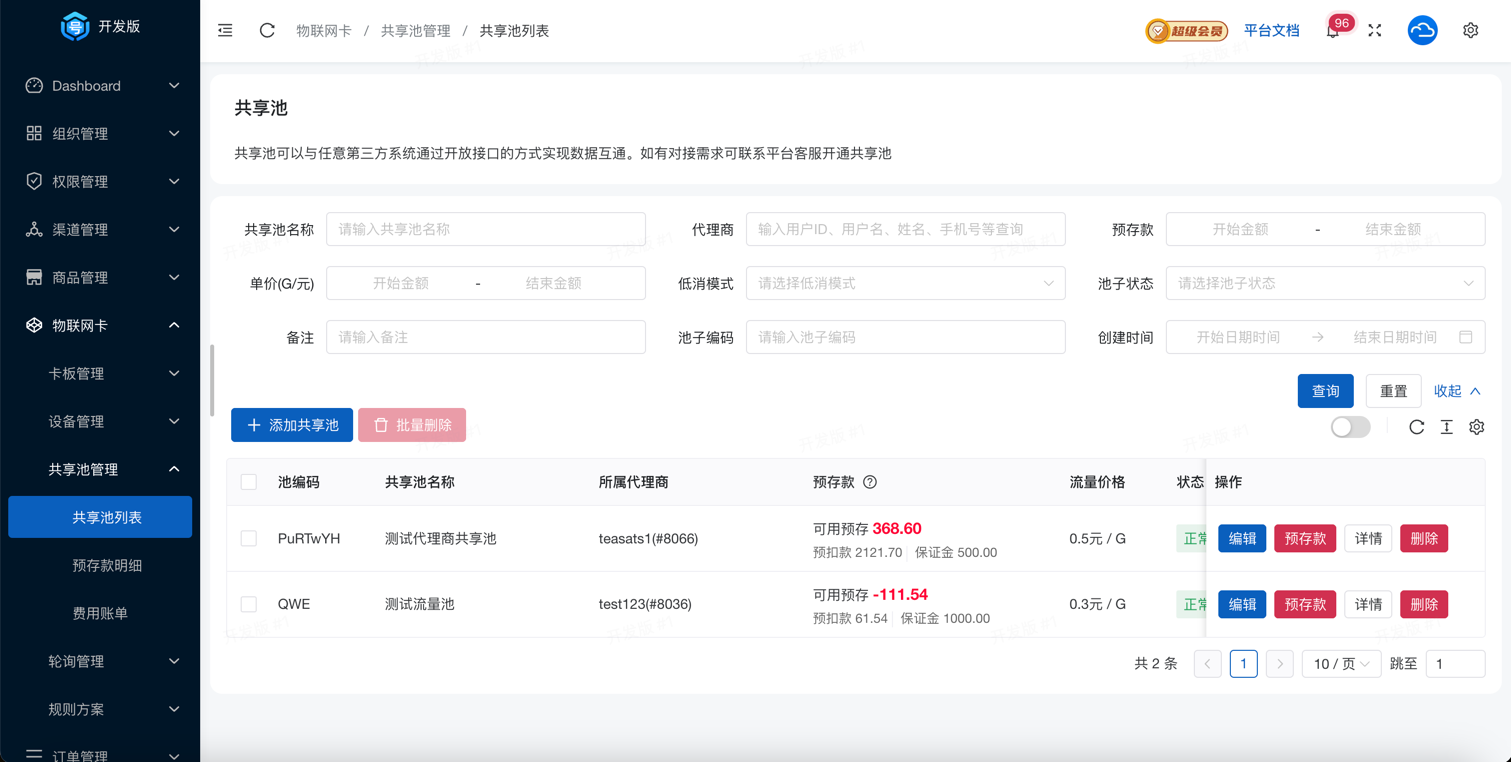Click the 预存款 help question mark icon

pyautogui.click(x=870, y=482)
